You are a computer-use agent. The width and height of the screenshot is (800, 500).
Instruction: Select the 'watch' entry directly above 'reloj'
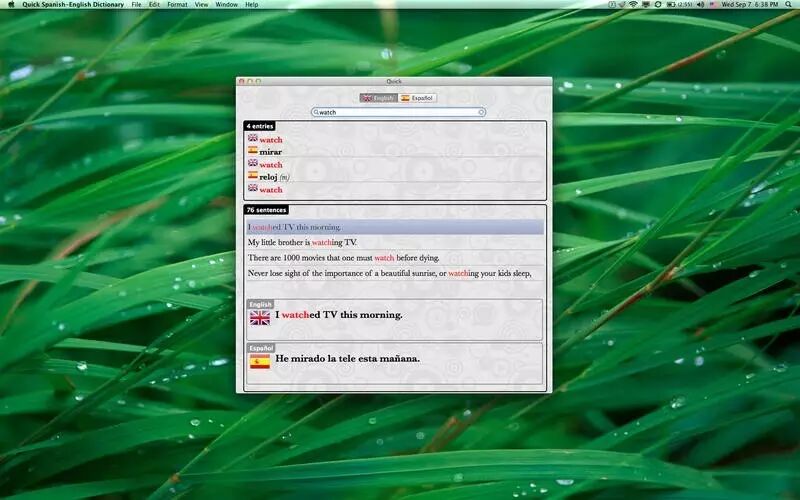click(271, 165)
